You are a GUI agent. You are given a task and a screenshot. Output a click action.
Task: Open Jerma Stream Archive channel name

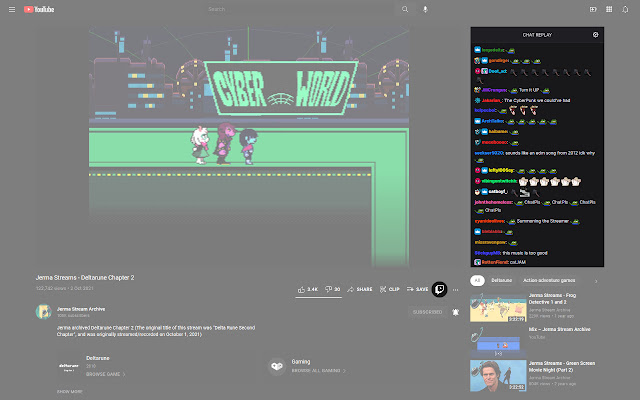coord(81,309)
